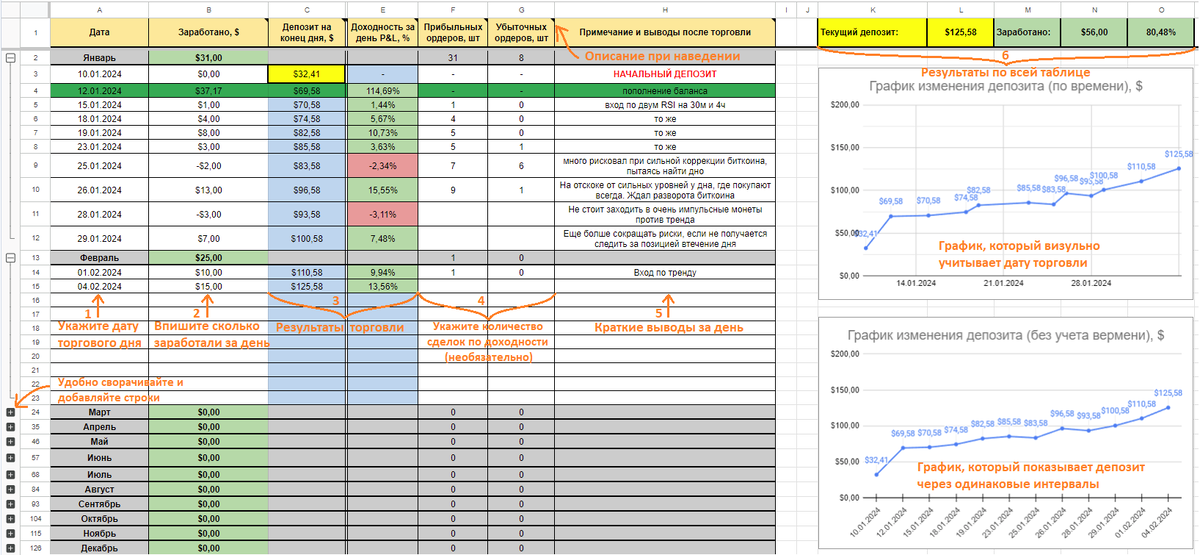The width and height of the screenshot is (1200, 555).
Task: Click the 'пополнение баланса' note cell
Action: coord(665,90)
